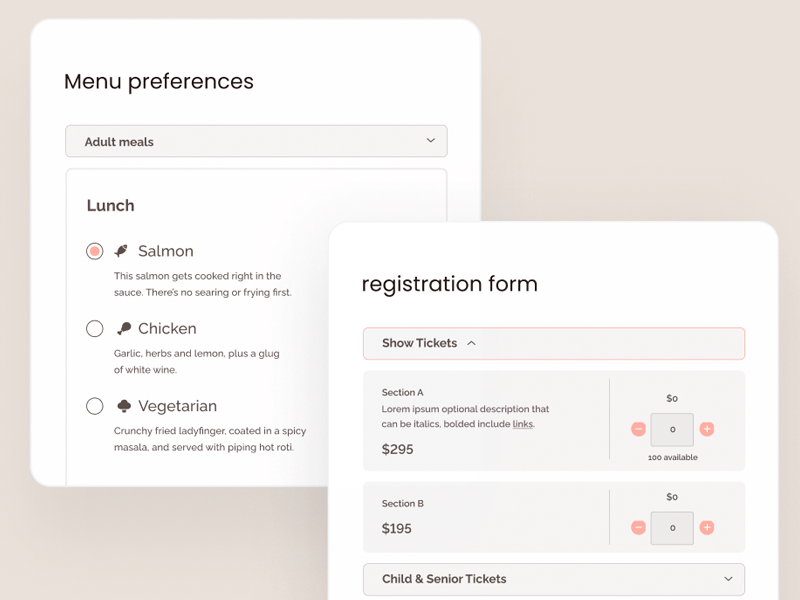Viewport: 800px width, 600px height.
Task: Click the Section B quantity field
Action: [x=672, y=527]
